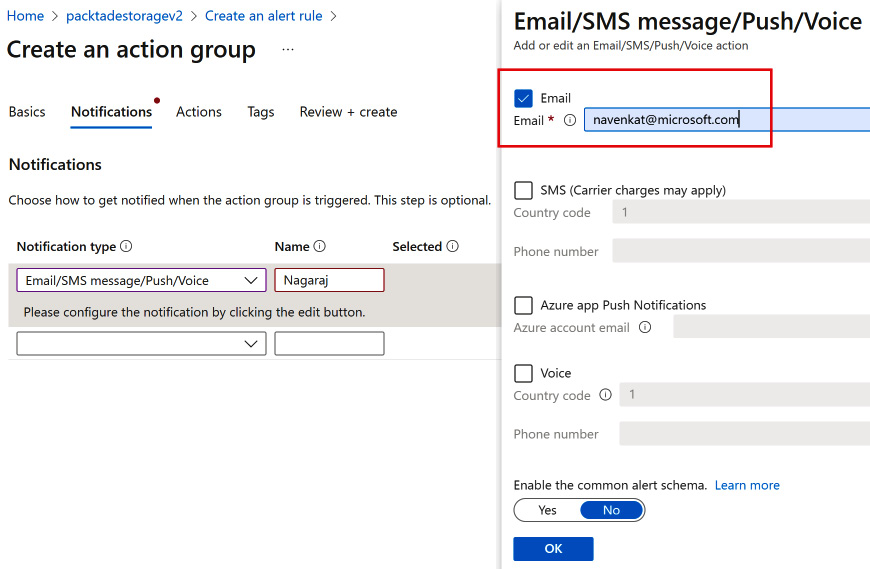Open the ellipsis menu beside page title

pyautogui.click(x=288, y=49)
